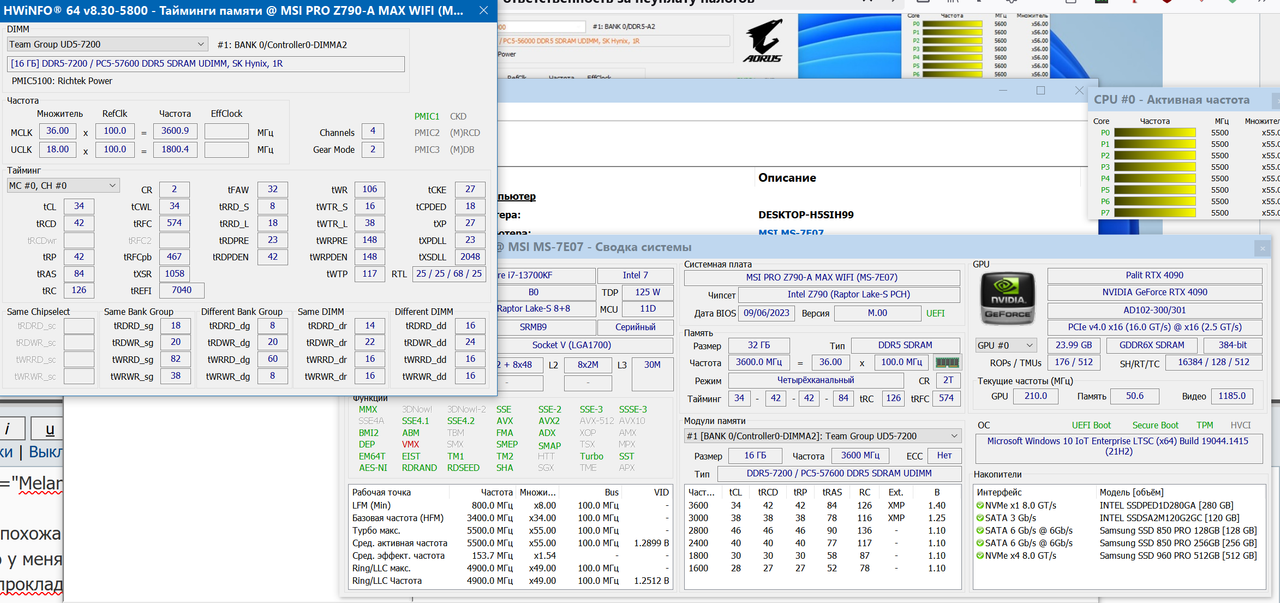The width and height of the screenshot is (1280, 603).
Task: Click the red VMX feature flag
Action: 411,444
